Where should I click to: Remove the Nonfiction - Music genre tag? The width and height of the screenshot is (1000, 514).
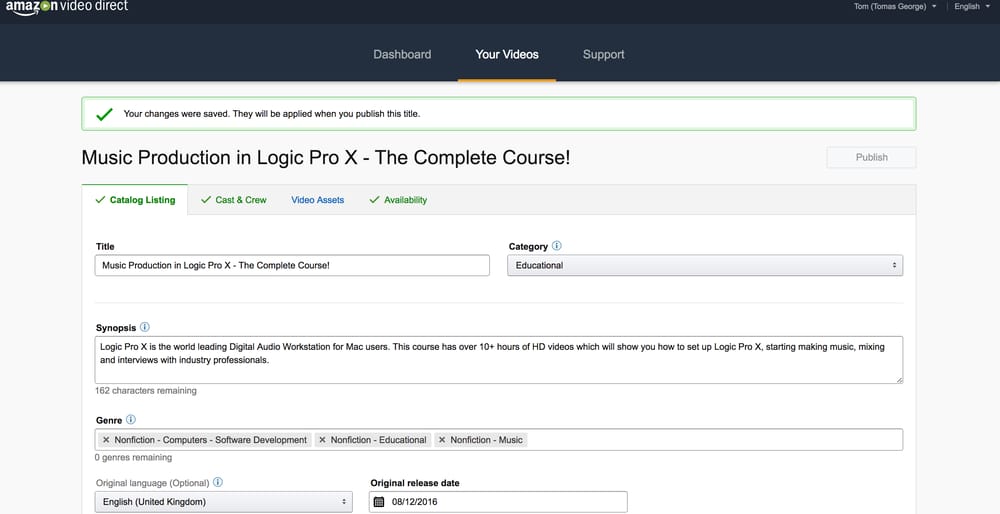click(x=442, y=440)
